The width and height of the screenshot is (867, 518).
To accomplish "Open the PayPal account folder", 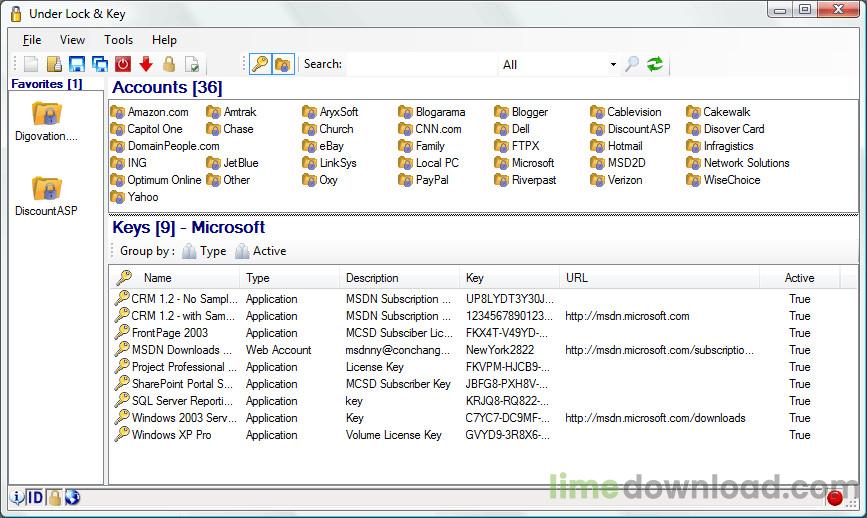I will point(424,180).
